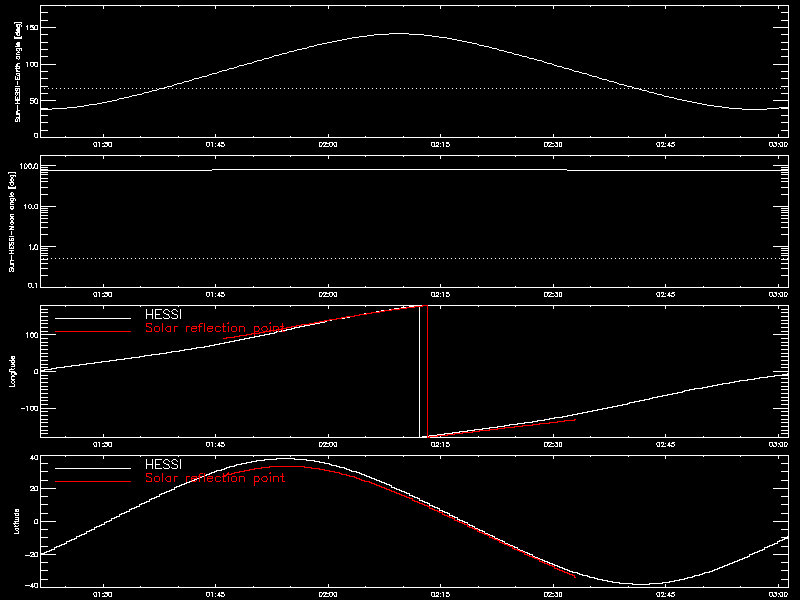Click the red Solar reflection point label in Longitude panel

pyautogui.click(x=215, y=328)
